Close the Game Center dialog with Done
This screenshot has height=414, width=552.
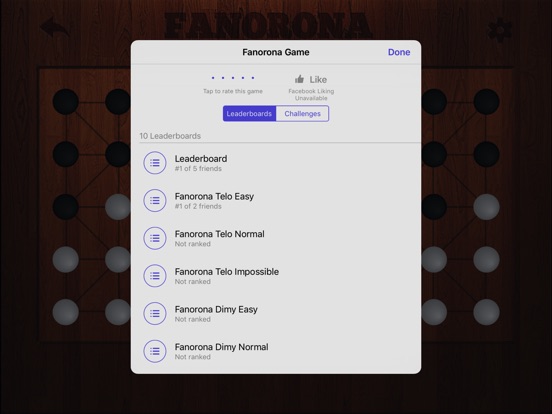click(x=399, y=52)
